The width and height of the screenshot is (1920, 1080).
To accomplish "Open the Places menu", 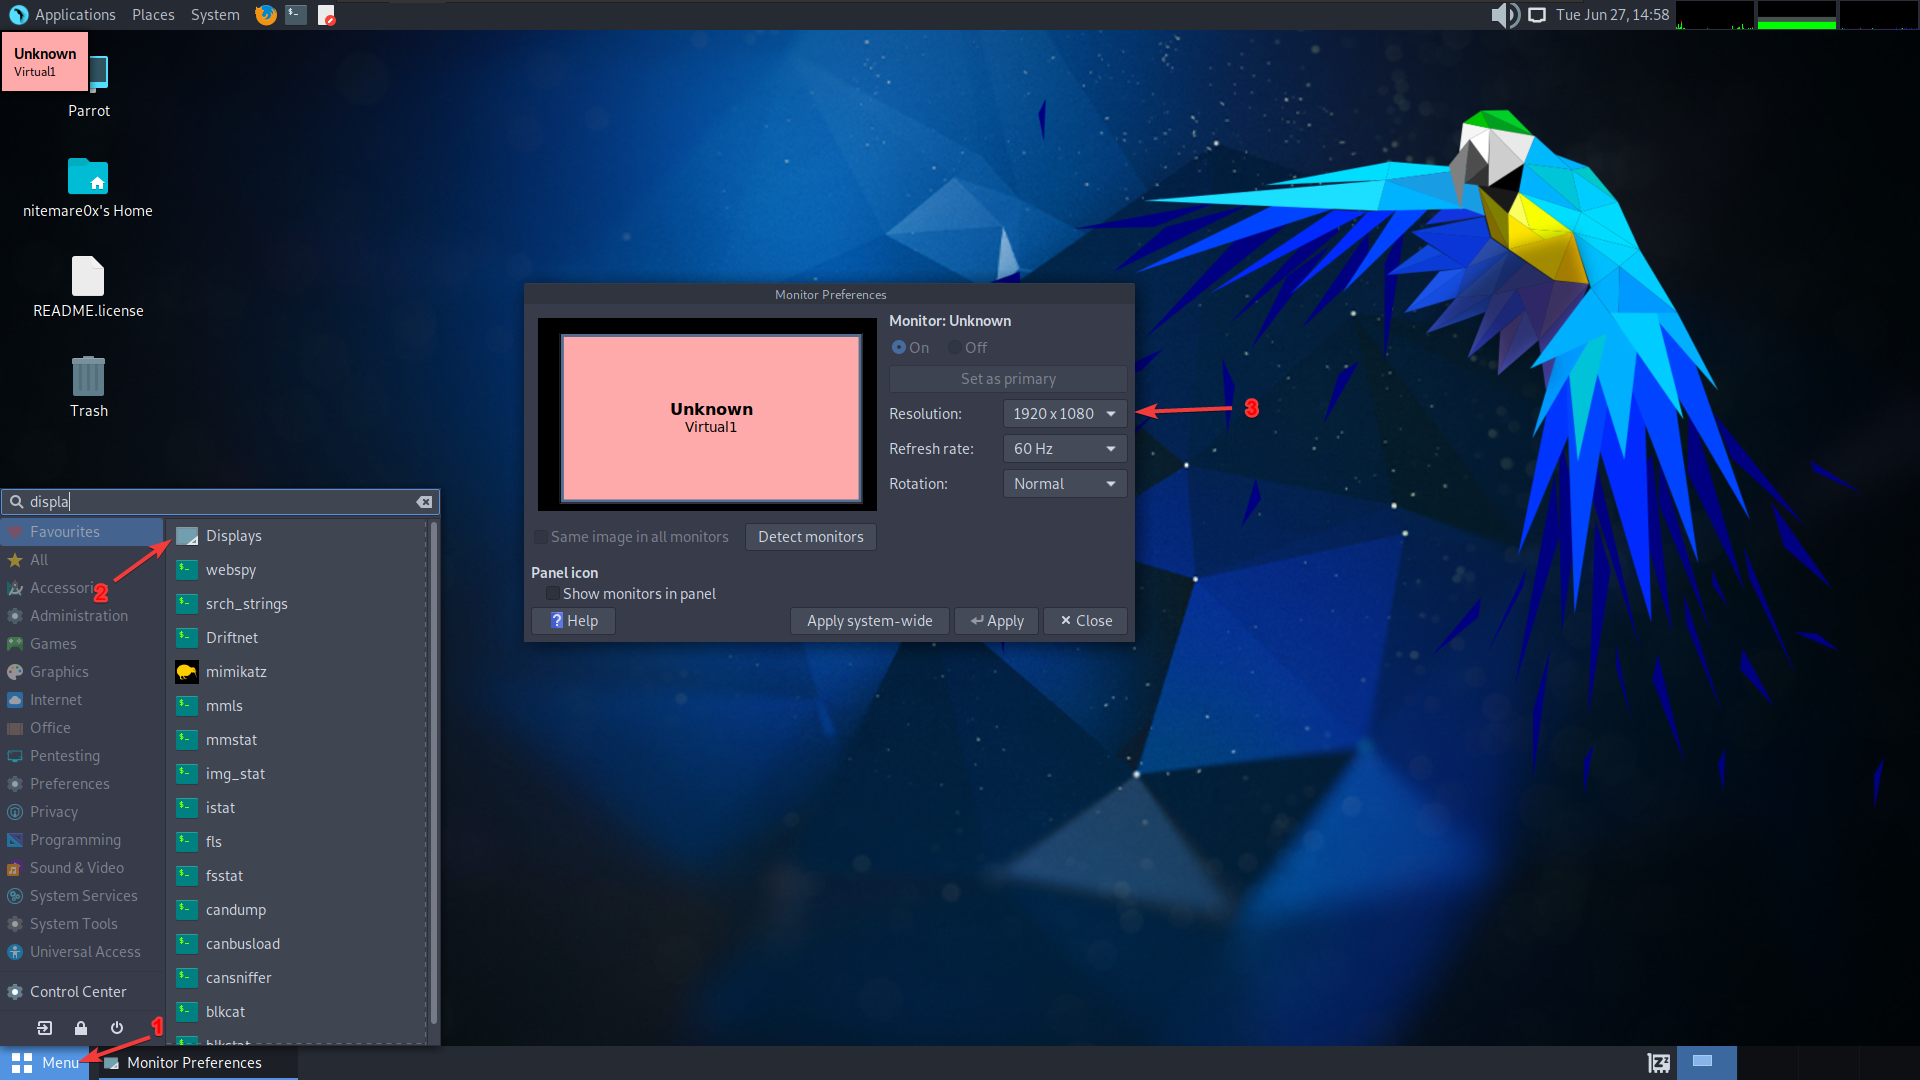I will point(153,15).
